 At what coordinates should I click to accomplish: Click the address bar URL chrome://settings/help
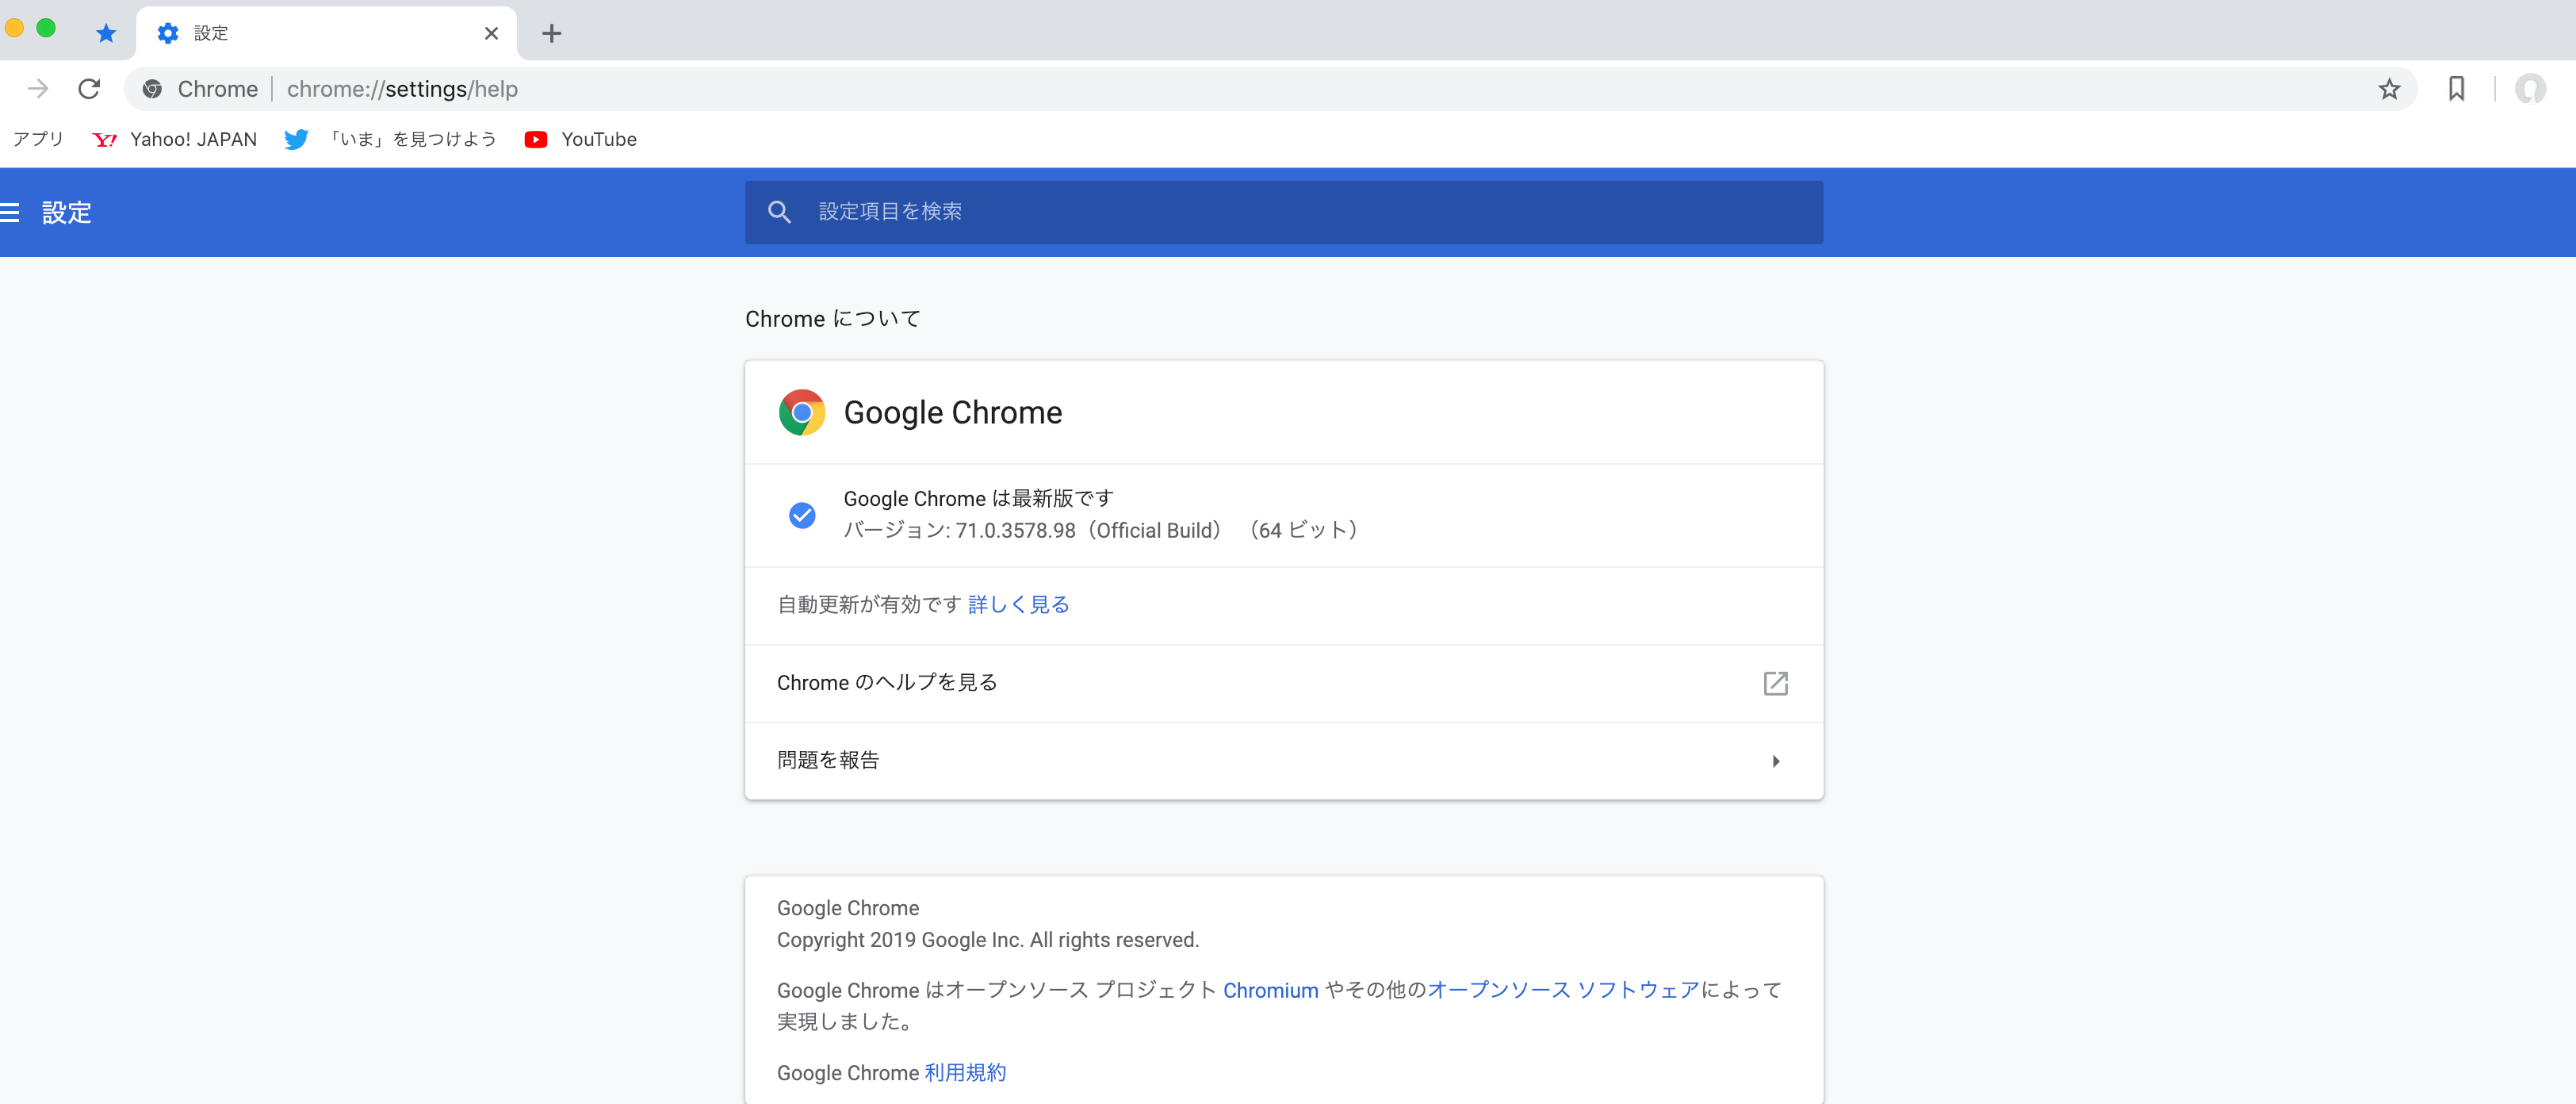[x=402, y=89]
